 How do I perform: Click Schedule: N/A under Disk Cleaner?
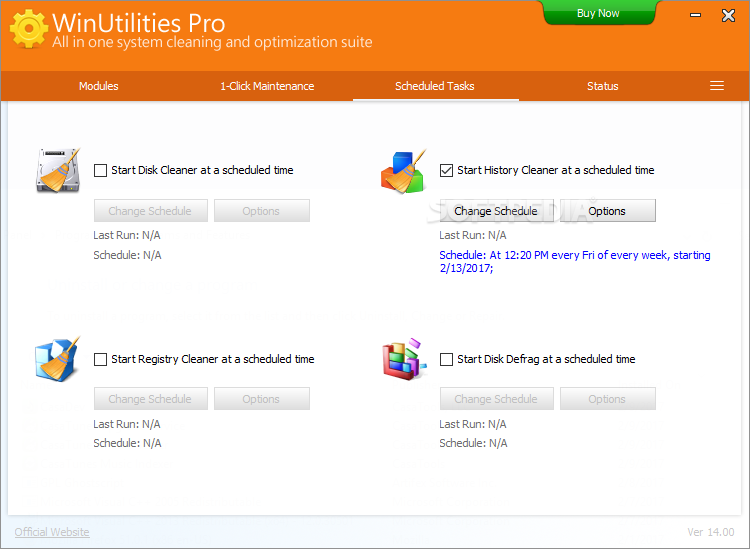tap(127, 255)
